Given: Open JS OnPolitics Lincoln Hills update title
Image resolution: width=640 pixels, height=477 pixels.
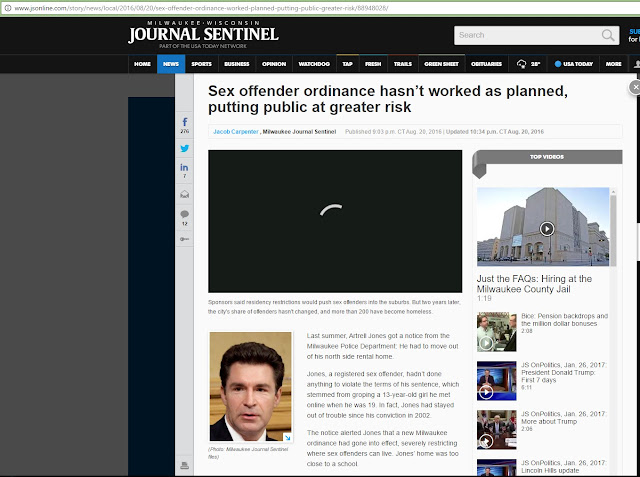Looking at the screenshot, I should point(564,466).
